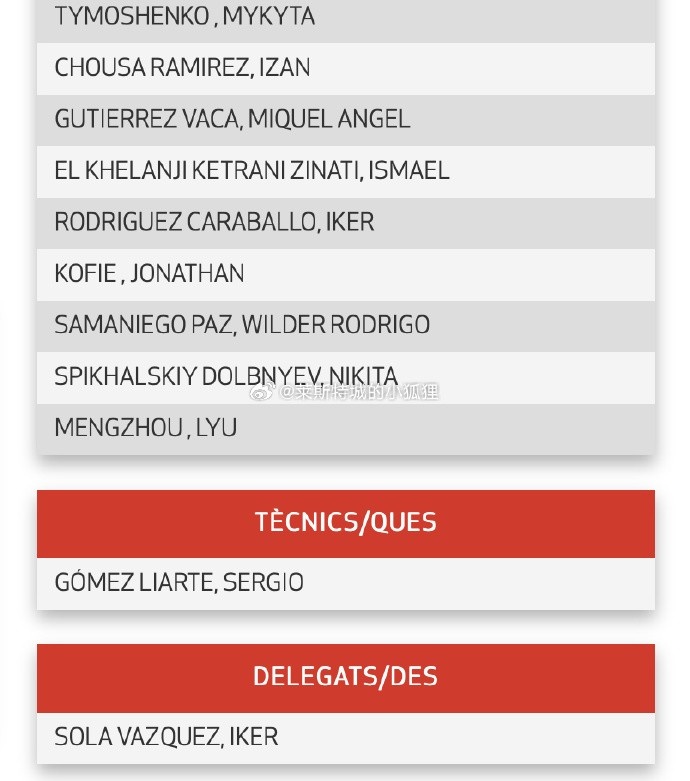Tap the surname RODRIGUEZ CARABALLO
The image size is (690, 781).
186,222
